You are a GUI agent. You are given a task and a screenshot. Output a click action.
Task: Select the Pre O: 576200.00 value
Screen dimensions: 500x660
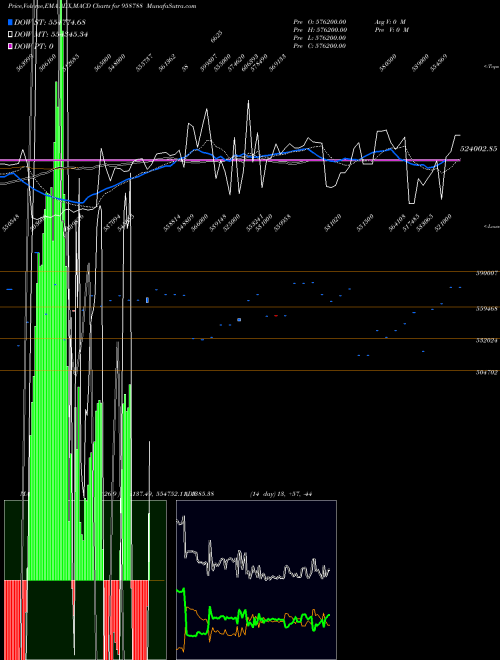320,21
